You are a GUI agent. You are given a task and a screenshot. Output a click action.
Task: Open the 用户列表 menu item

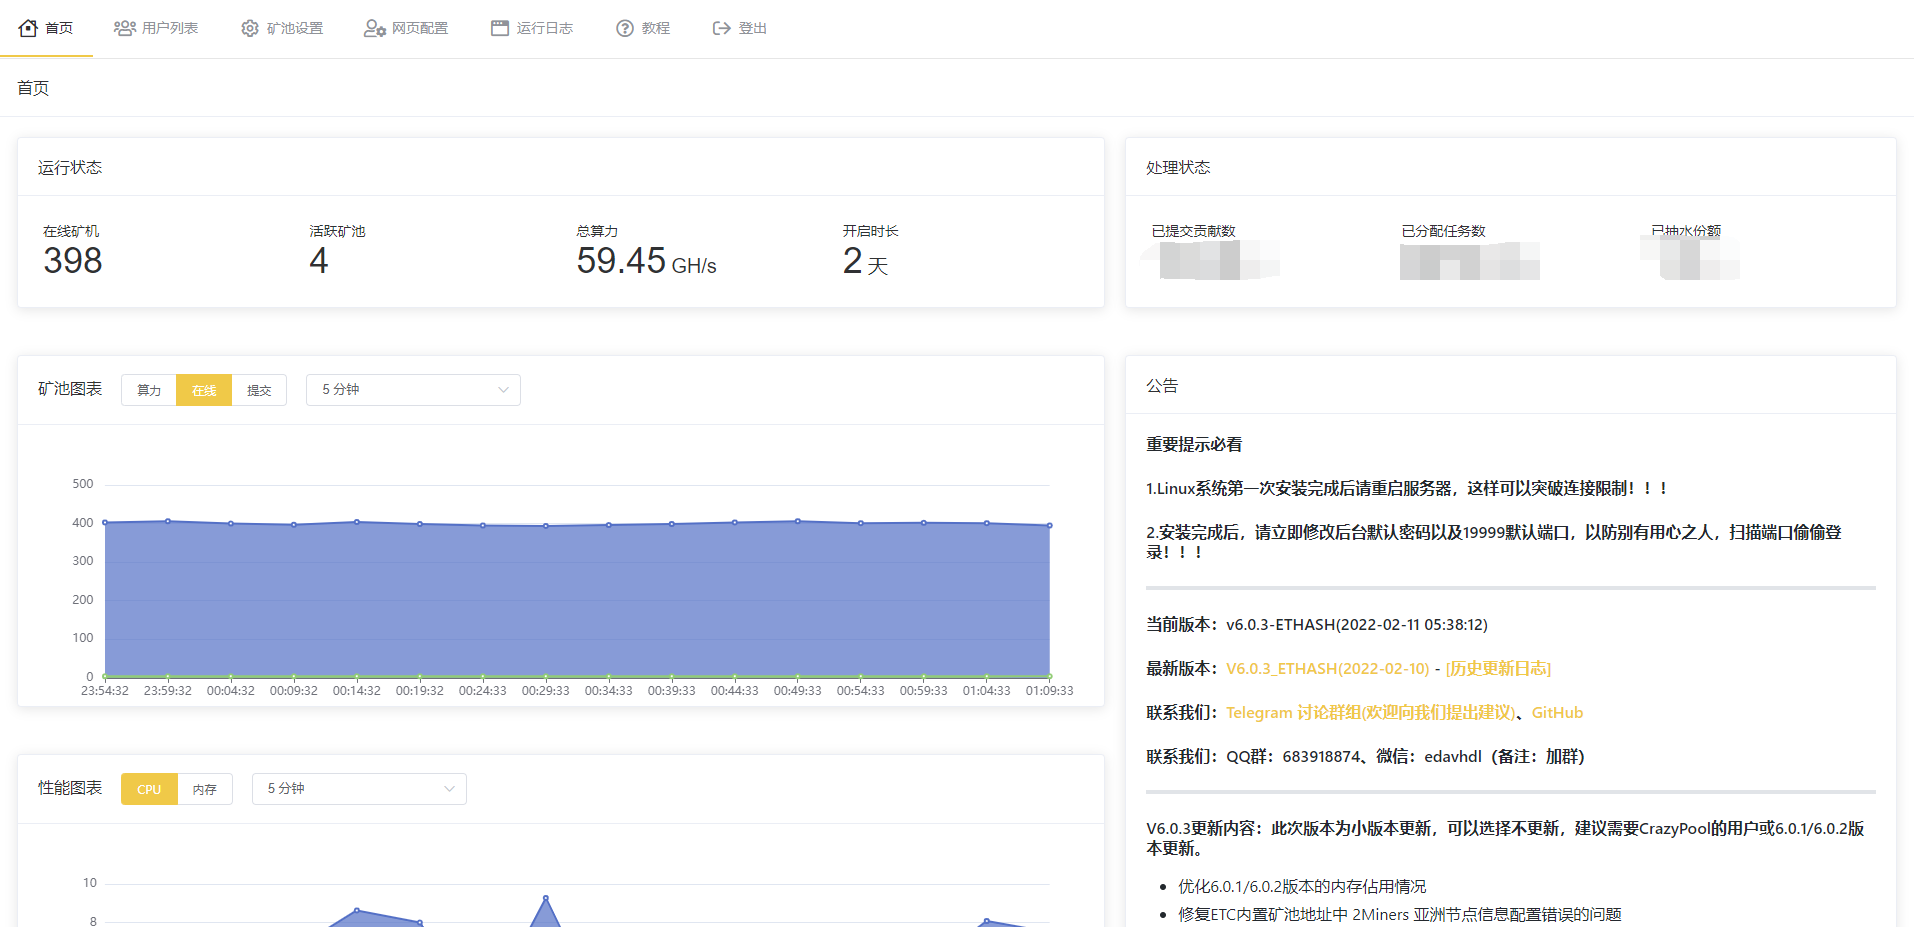[169, 28]
